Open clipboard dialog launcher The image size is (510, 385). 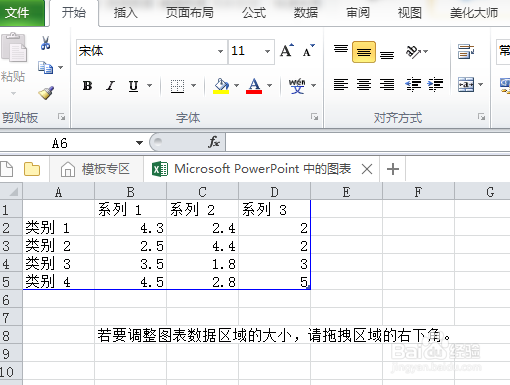pos(61,117)
